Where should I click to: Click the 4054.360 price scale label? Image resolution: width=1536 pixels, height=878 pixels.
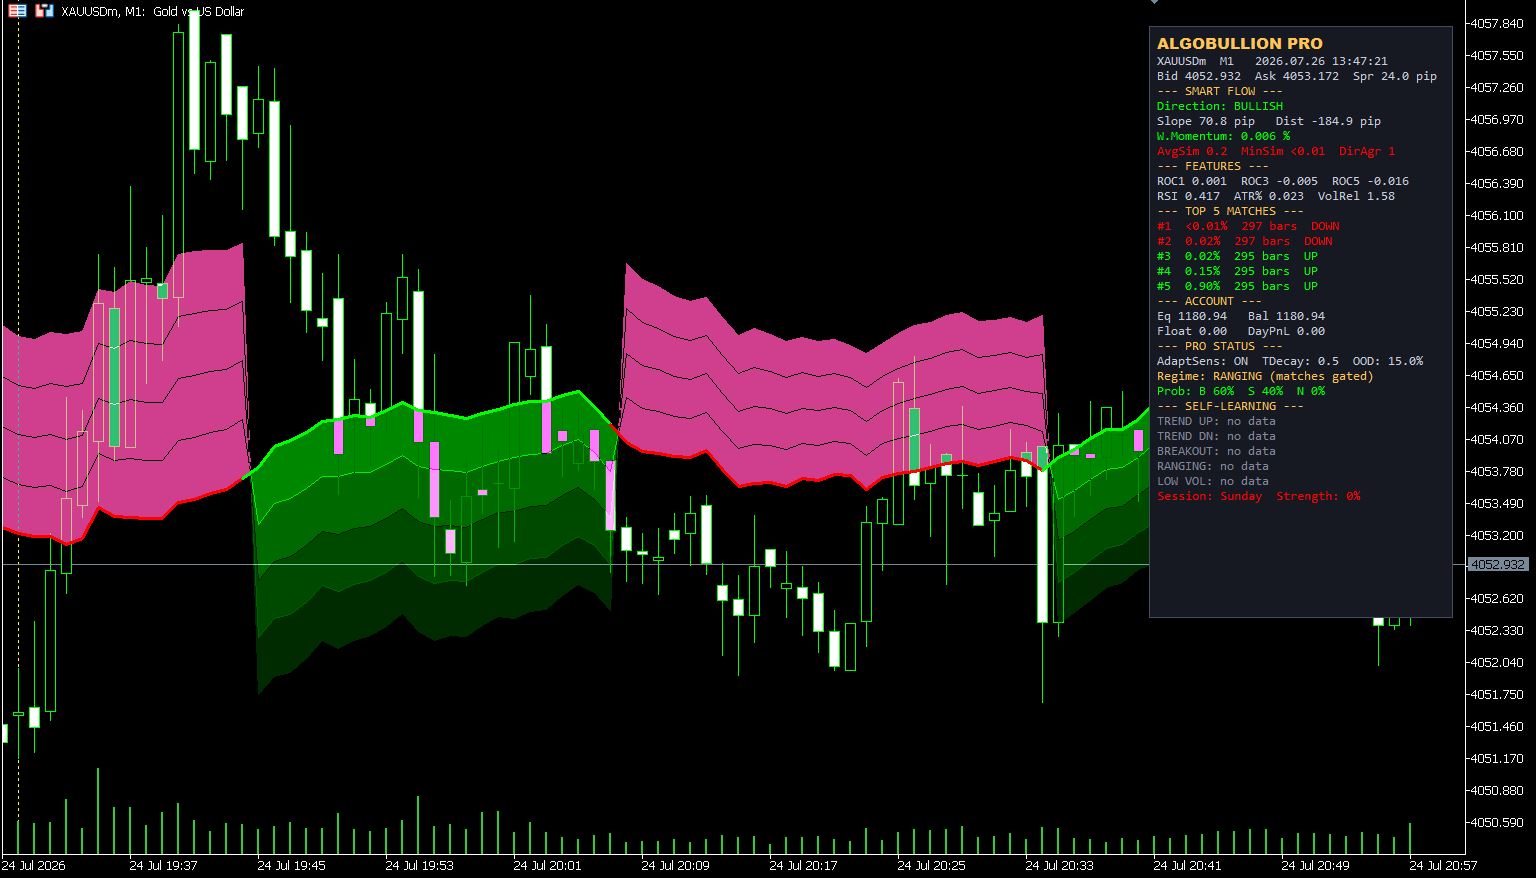tap(1497, 407)
